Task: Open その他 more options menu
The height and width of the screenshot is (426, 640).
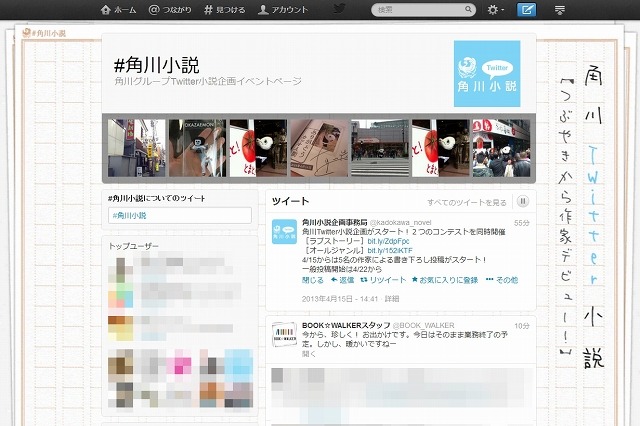Action: tap(502, 280)
